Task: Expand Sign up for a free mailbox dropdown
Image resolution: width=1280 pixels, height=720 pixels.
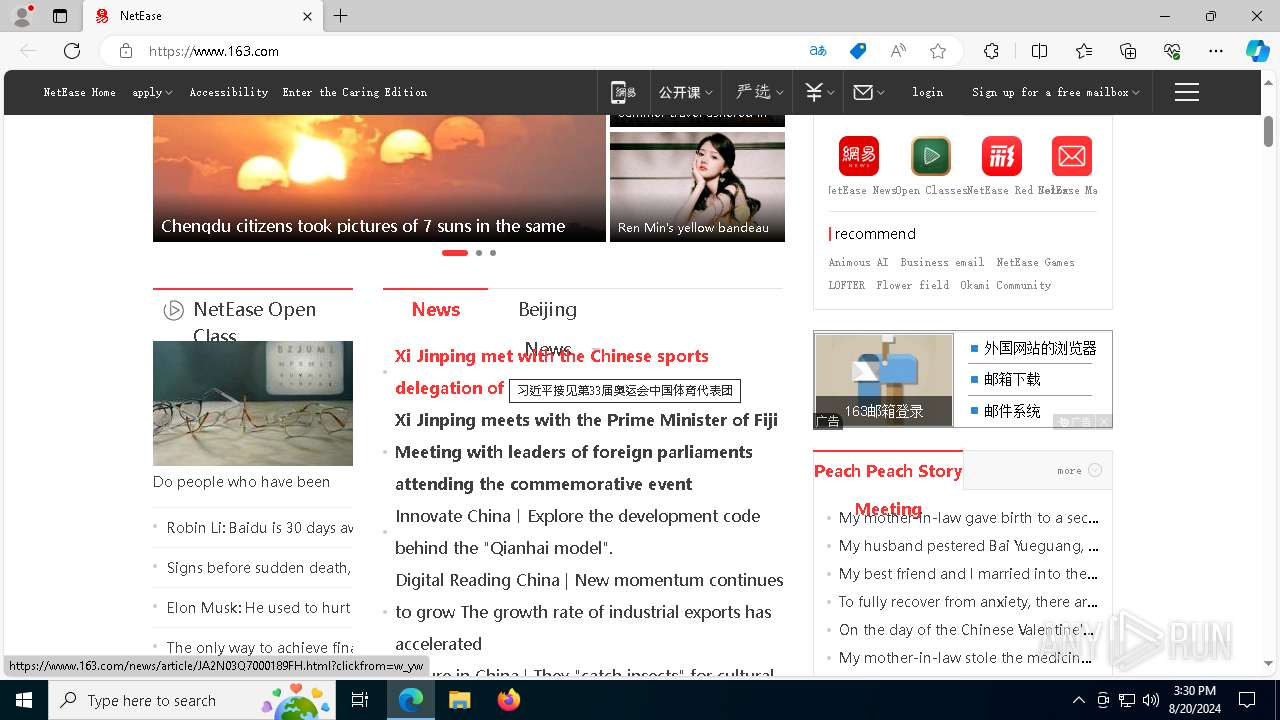Action: tap(1056, 92)
